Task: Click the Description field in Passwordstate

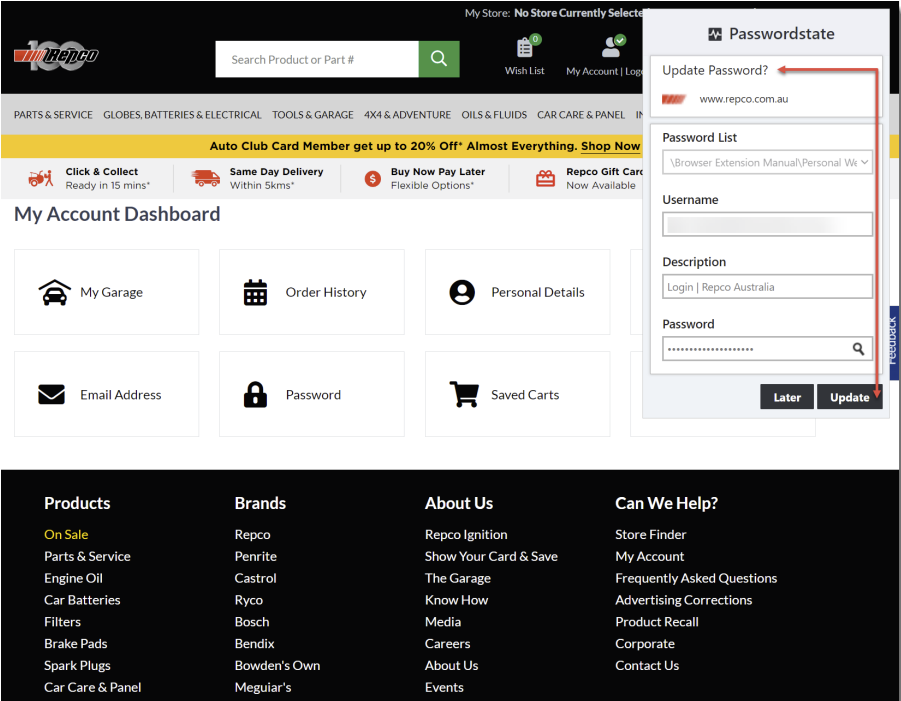Action: point(767,287)
